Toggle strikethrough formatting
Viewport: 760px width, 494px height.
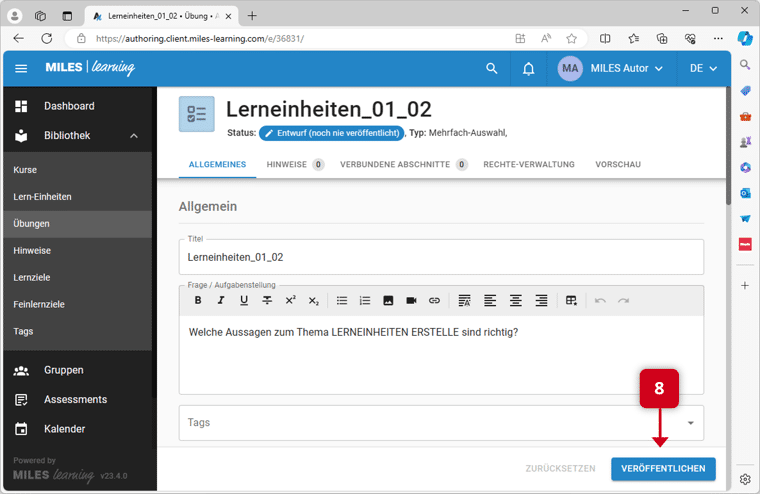267,300
